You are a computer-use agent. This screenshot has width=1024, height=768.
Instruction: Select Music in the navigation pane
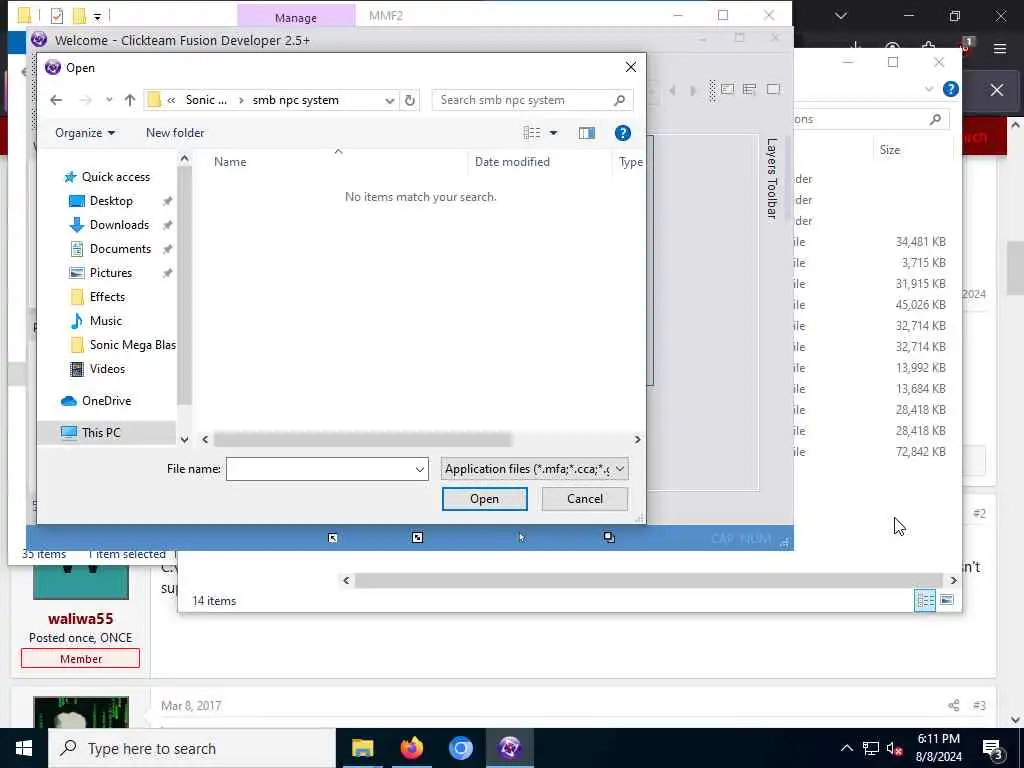click(x=106, y=321)
